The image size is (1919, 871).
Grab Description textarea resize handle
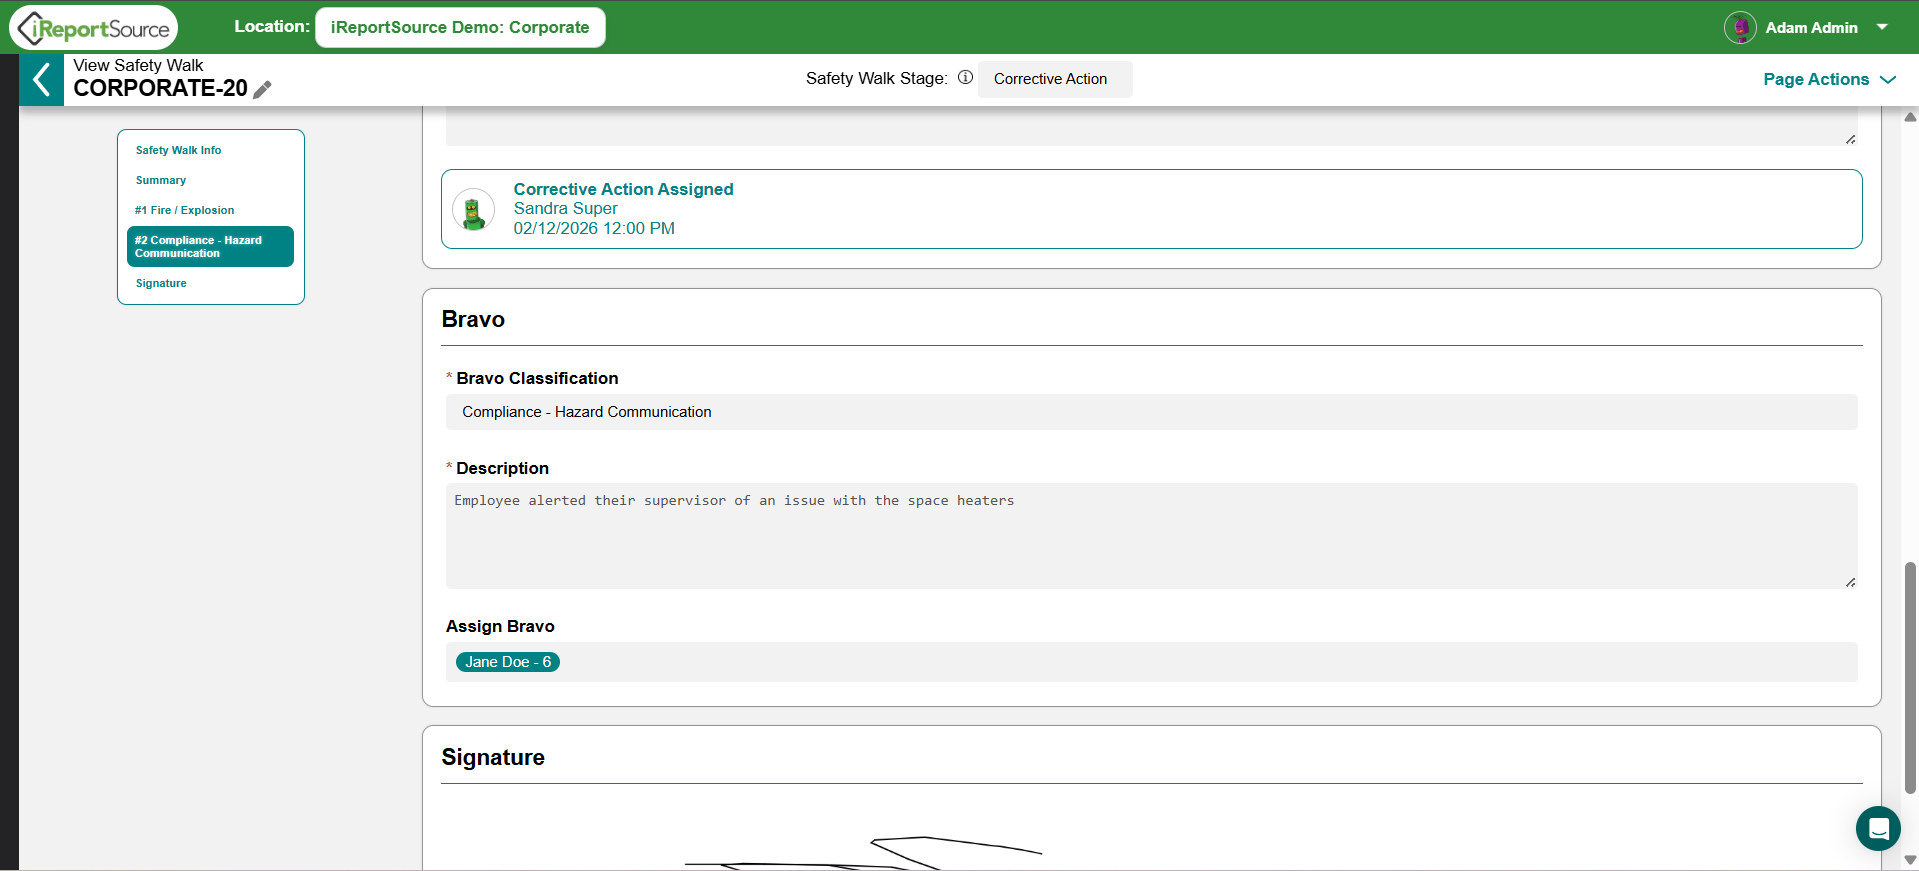coord(1850,581)
